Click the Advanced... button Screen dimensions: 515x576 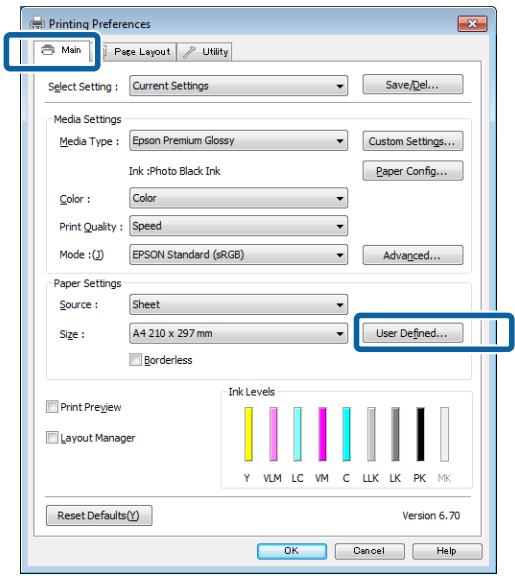413,255
